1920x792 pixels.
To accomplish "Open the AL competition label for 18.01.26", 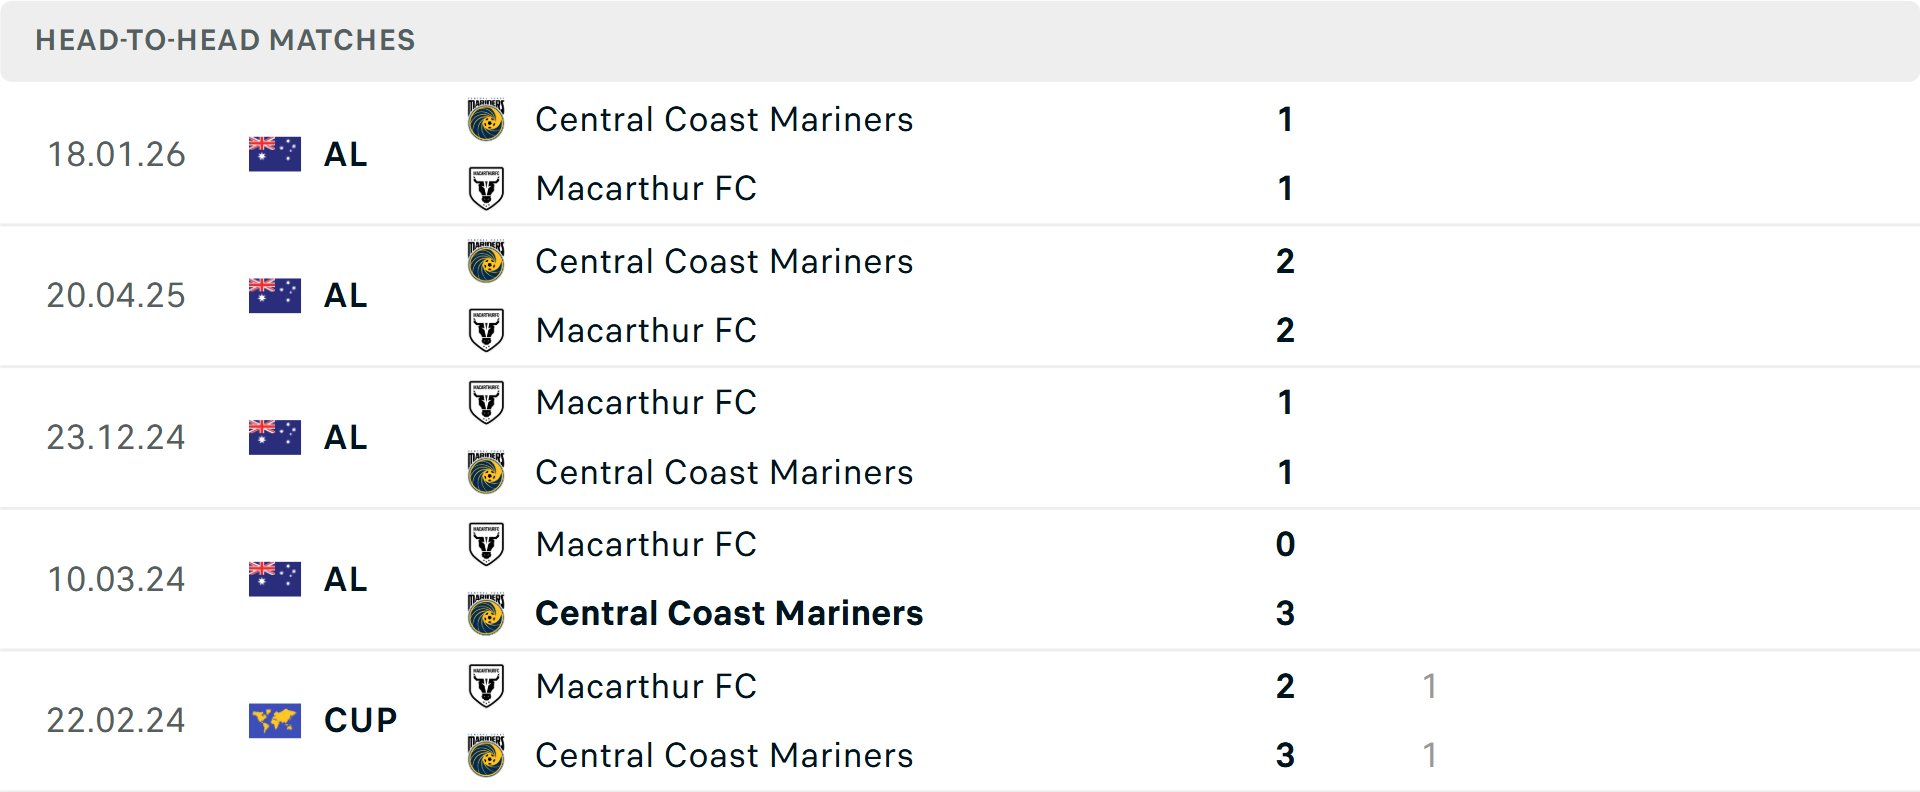I will (345, 153).
